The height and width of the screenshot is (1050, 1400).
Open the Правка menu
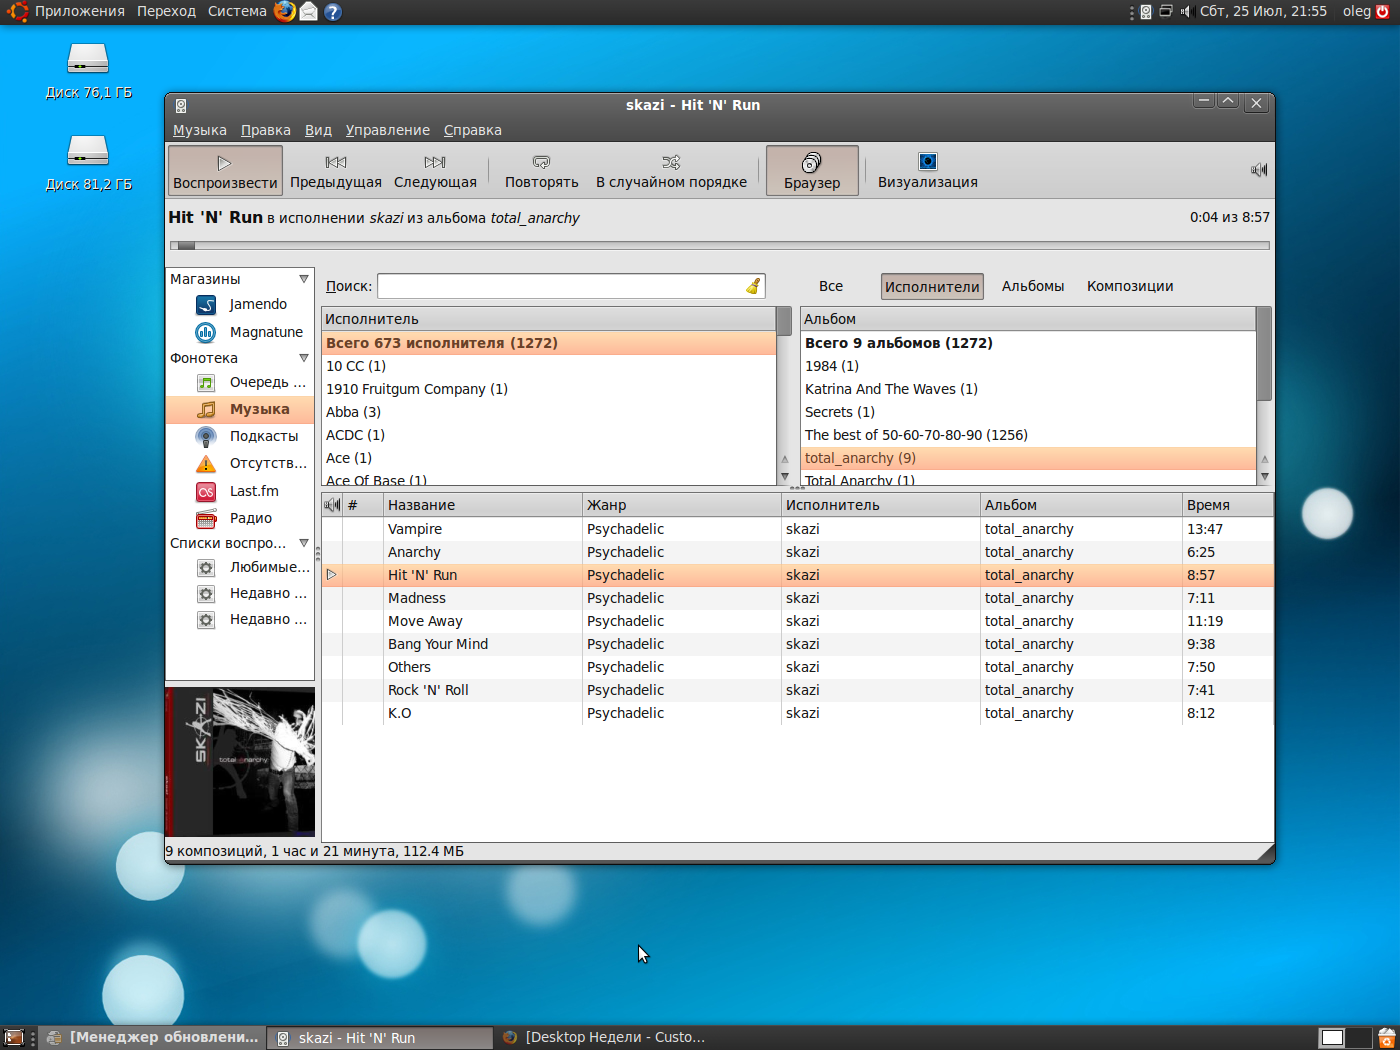(x=266, y=130)
